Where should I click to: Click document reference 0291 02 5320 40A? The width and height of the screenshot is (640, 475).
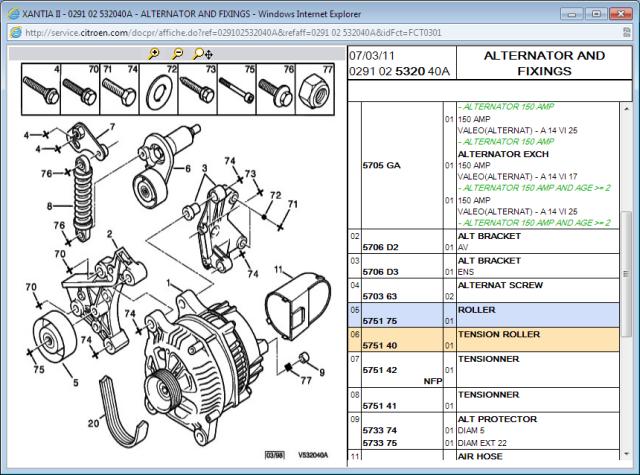(399, 71)
